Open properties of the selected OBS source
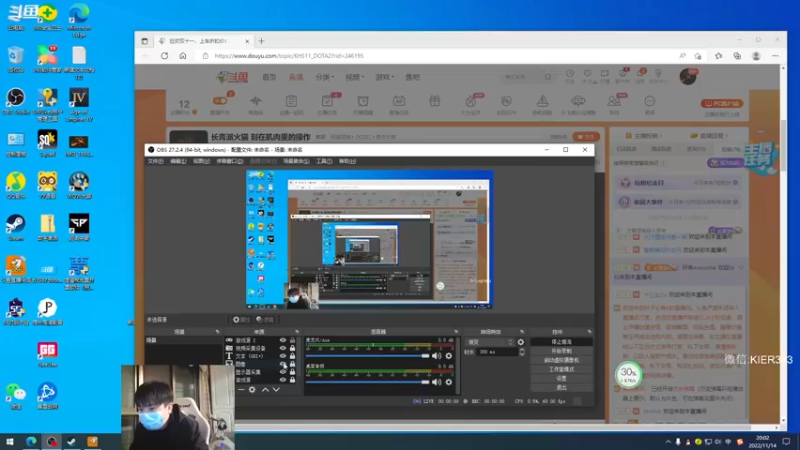The height and width of the screenshot is (450, 800). pyautogui.click(x=241, y=319)
